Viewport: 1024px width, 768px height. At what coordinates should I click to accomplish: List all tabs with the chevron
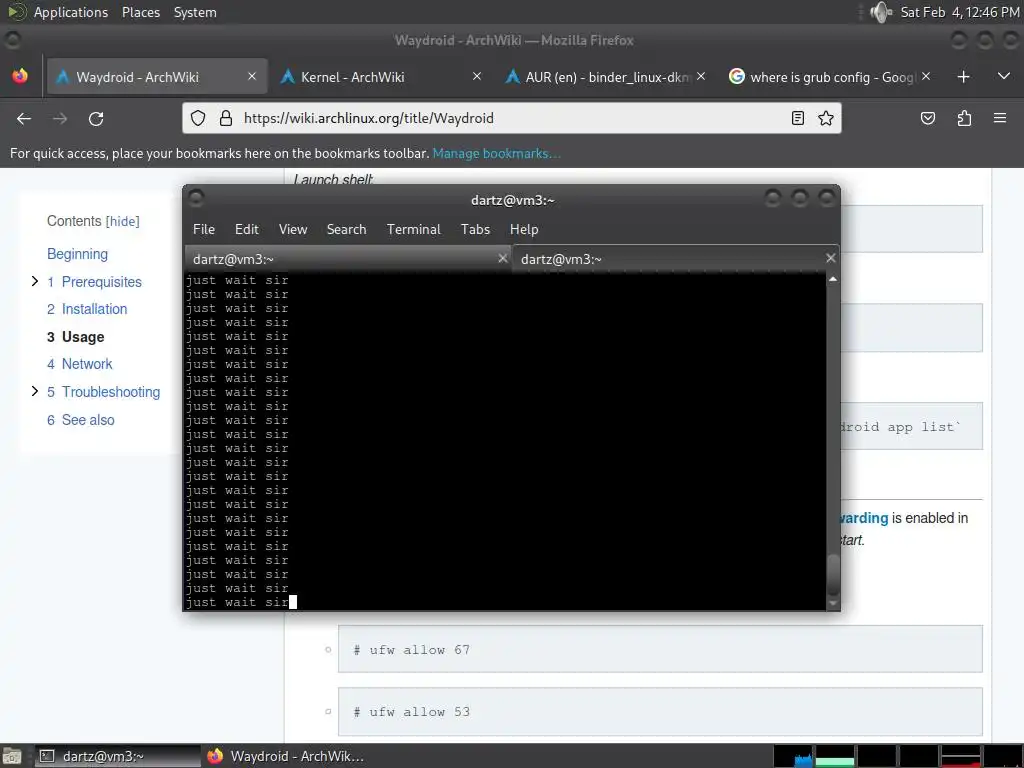(1004, 77)
